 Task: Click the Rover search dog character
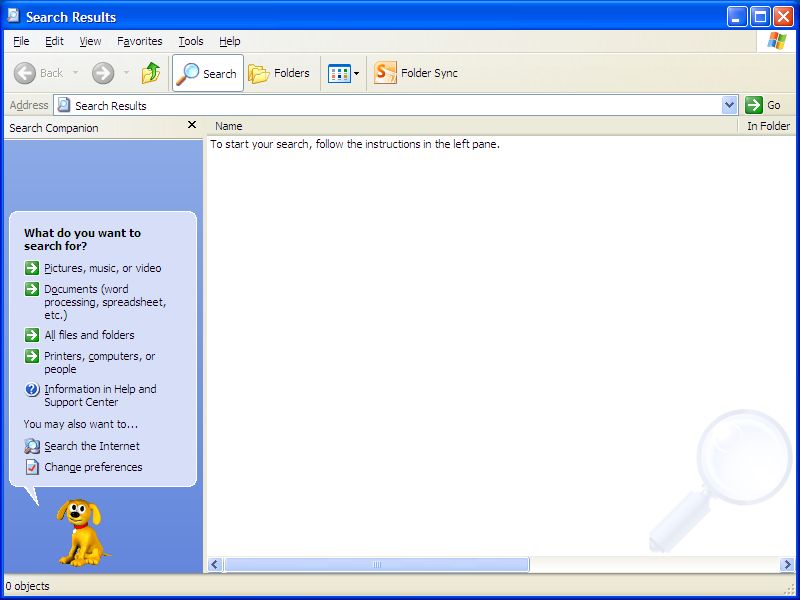(82, 532)
